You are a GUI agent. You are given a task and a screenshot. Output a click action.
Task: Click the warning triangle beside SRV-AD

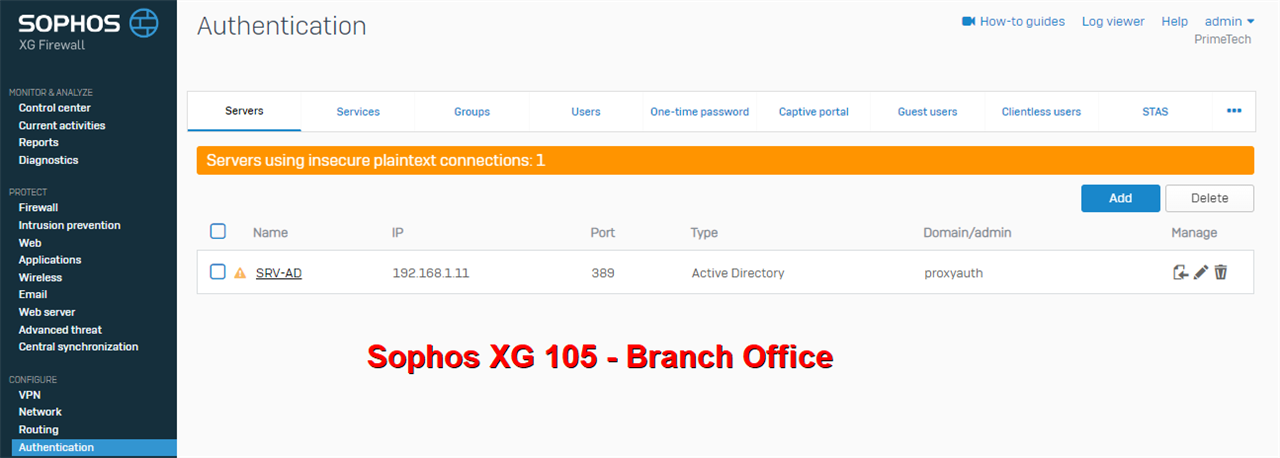pos(240,273)
